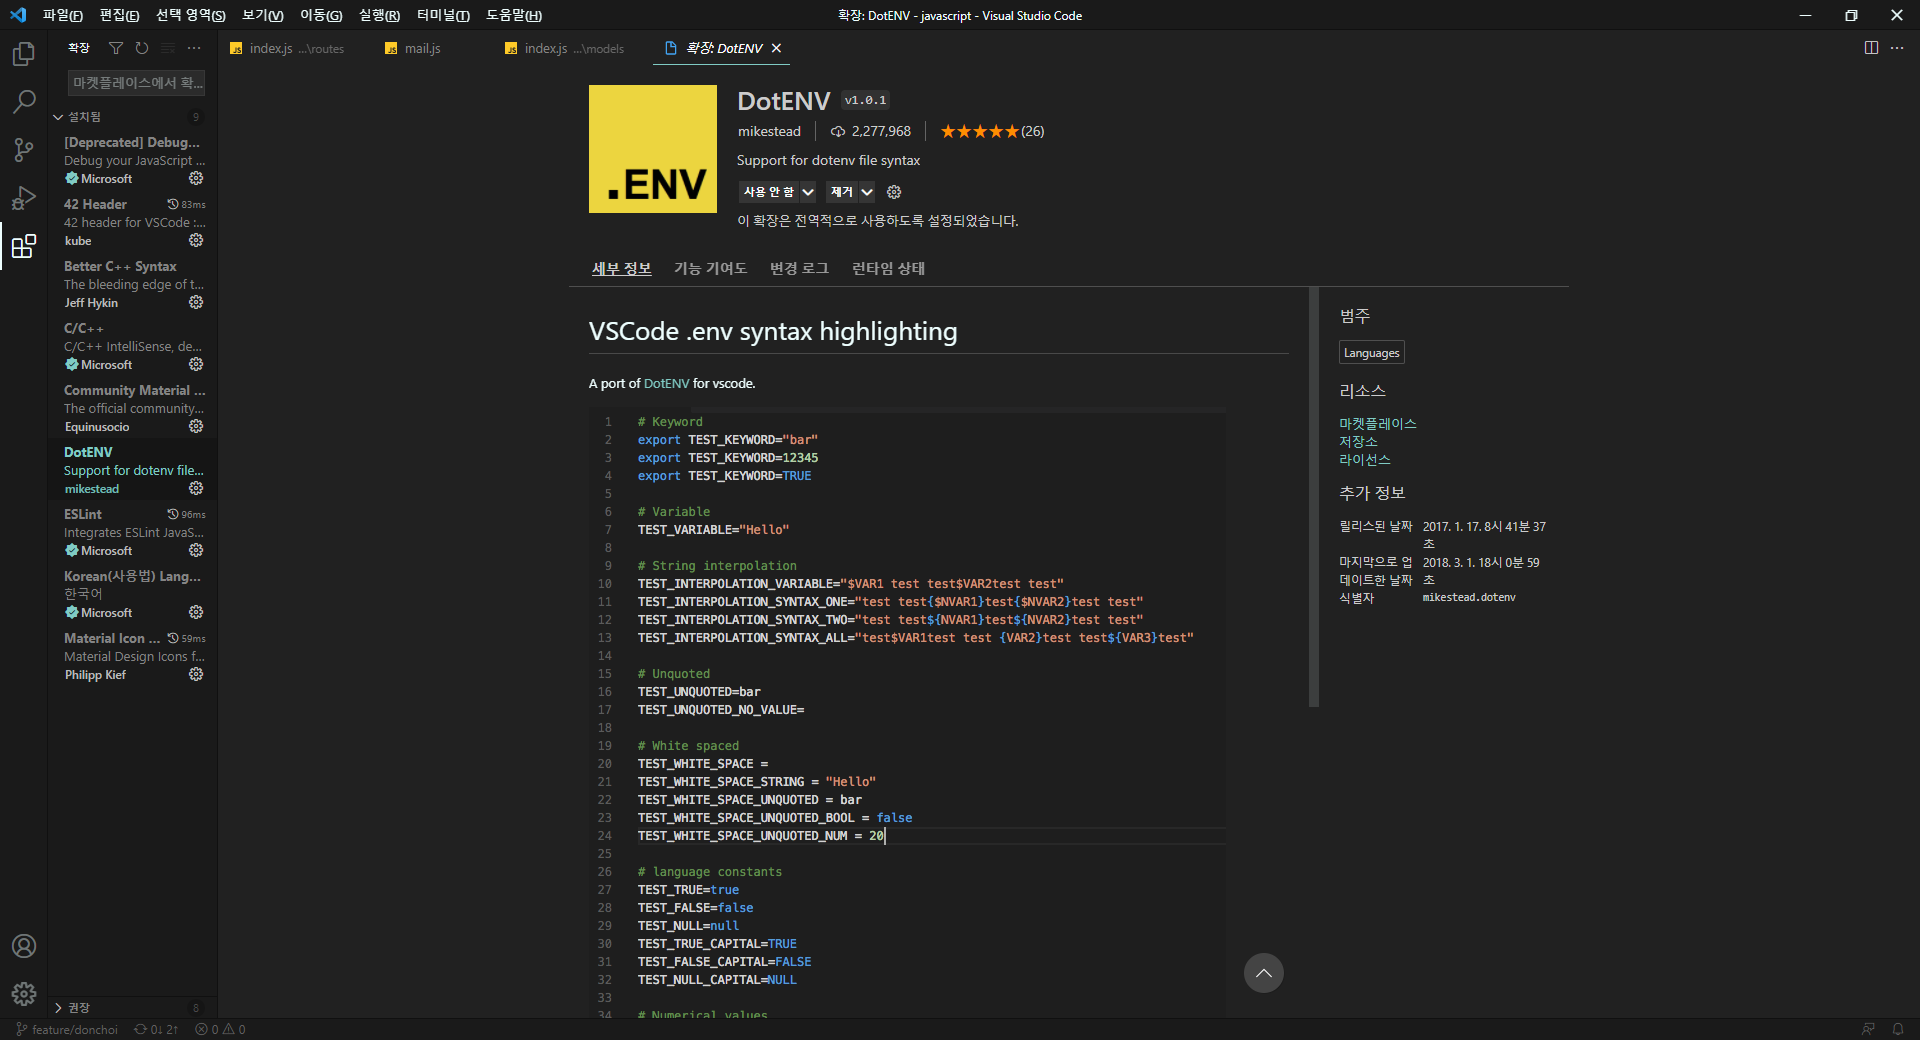Open the Accounts icon in activity bar

(x=24, y=946)
